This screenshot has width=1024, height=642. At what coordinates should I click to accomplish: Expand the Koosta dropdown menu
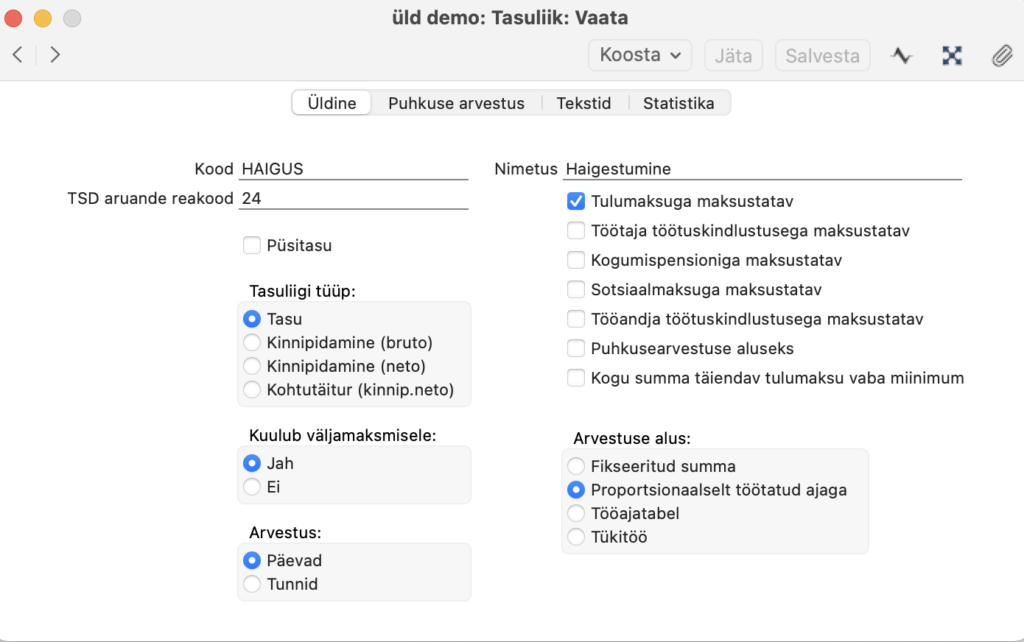pyautogui.click(x=640, y=55)
